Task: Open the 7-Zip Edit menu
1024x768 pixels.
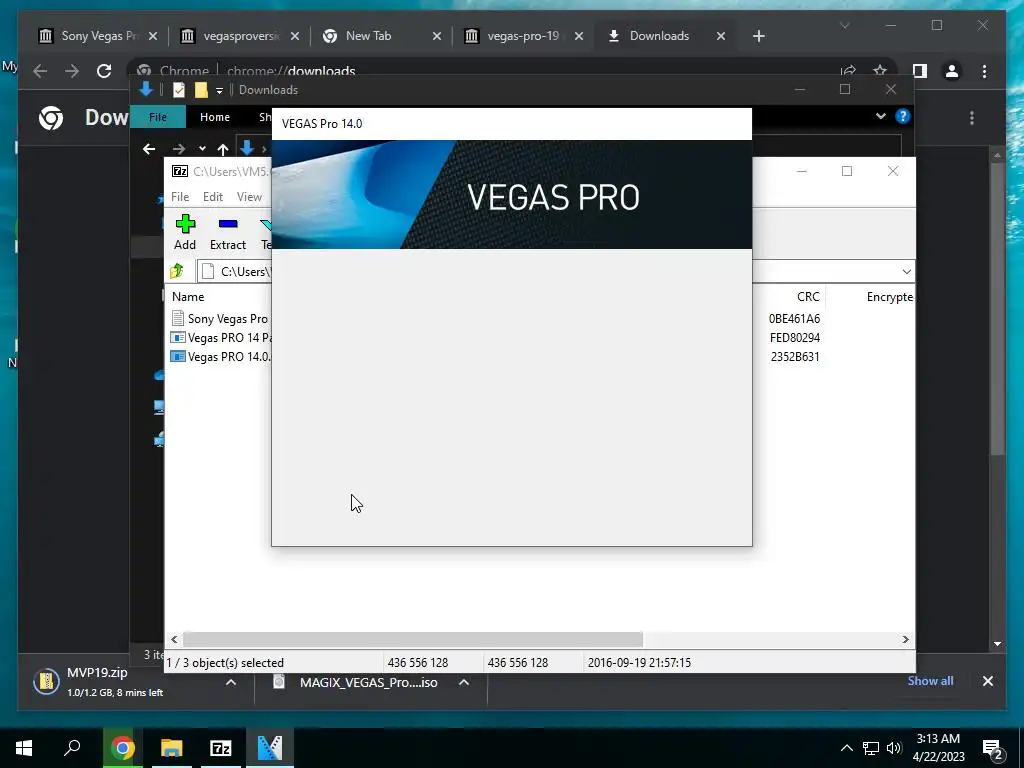Action: point(213,197)
